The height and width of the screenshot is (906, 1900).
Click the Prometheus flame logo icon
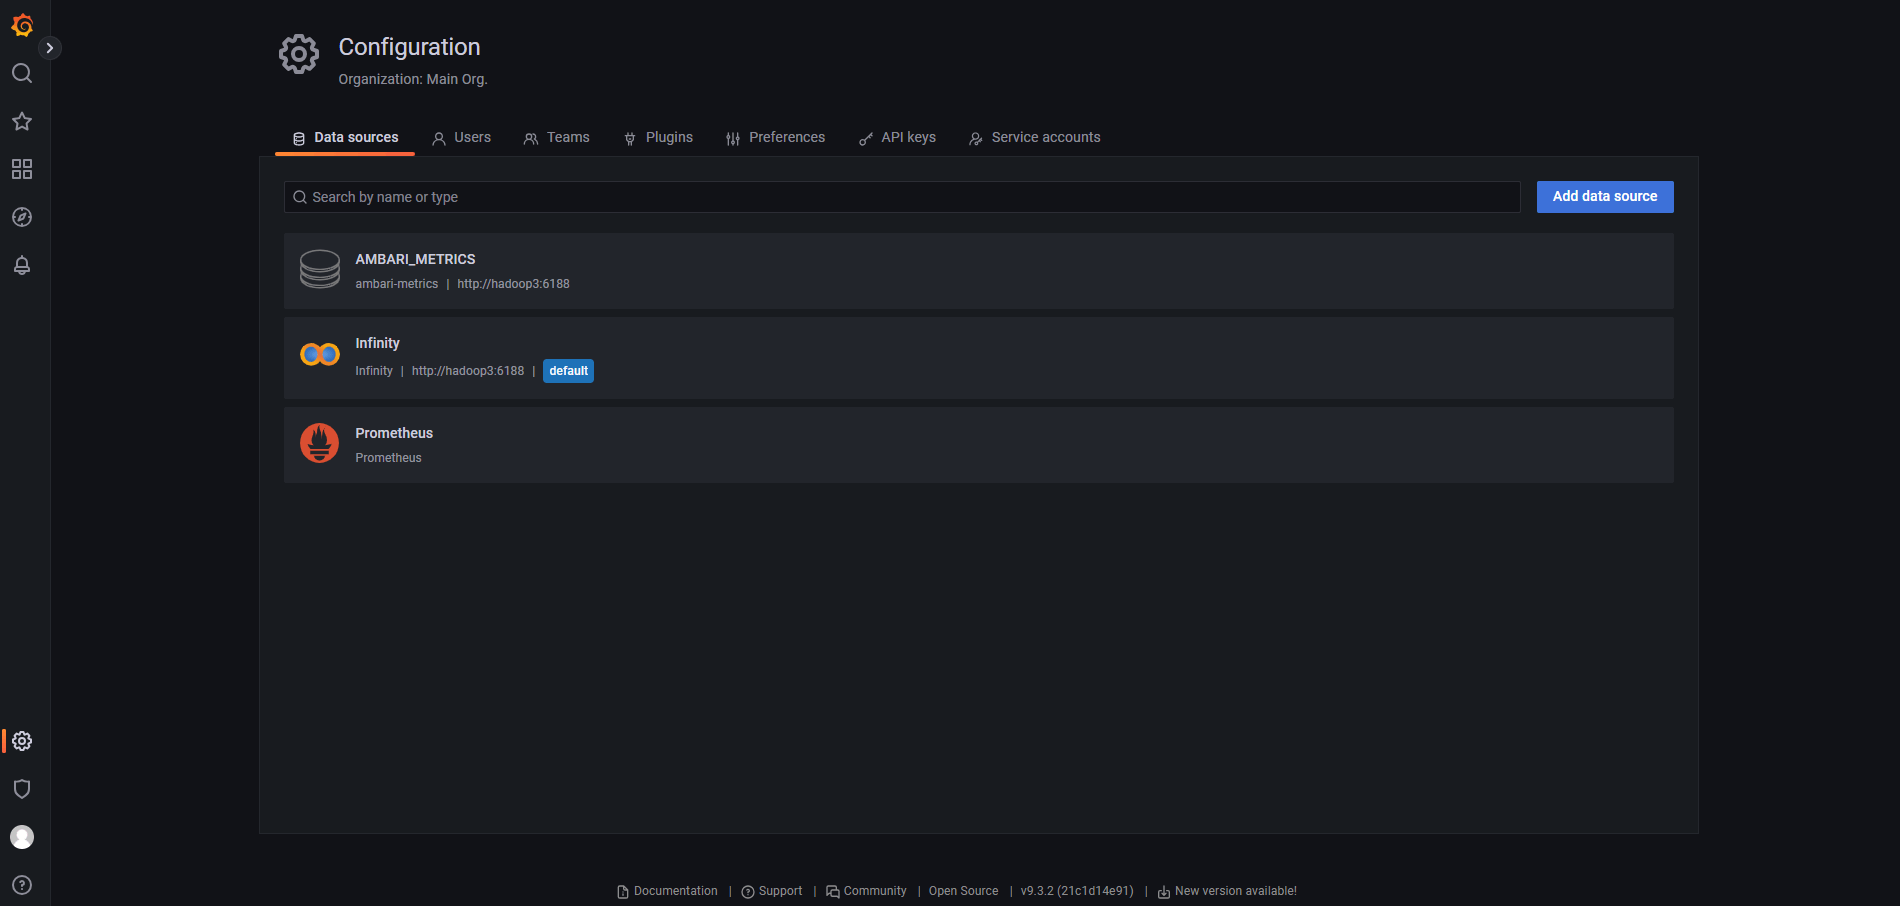pos(320,443)
